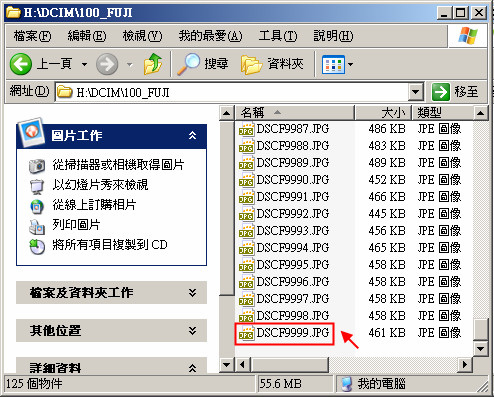Open the Forward history dropdown arrow
The image size is (494, 397).
tap(129, 64)
